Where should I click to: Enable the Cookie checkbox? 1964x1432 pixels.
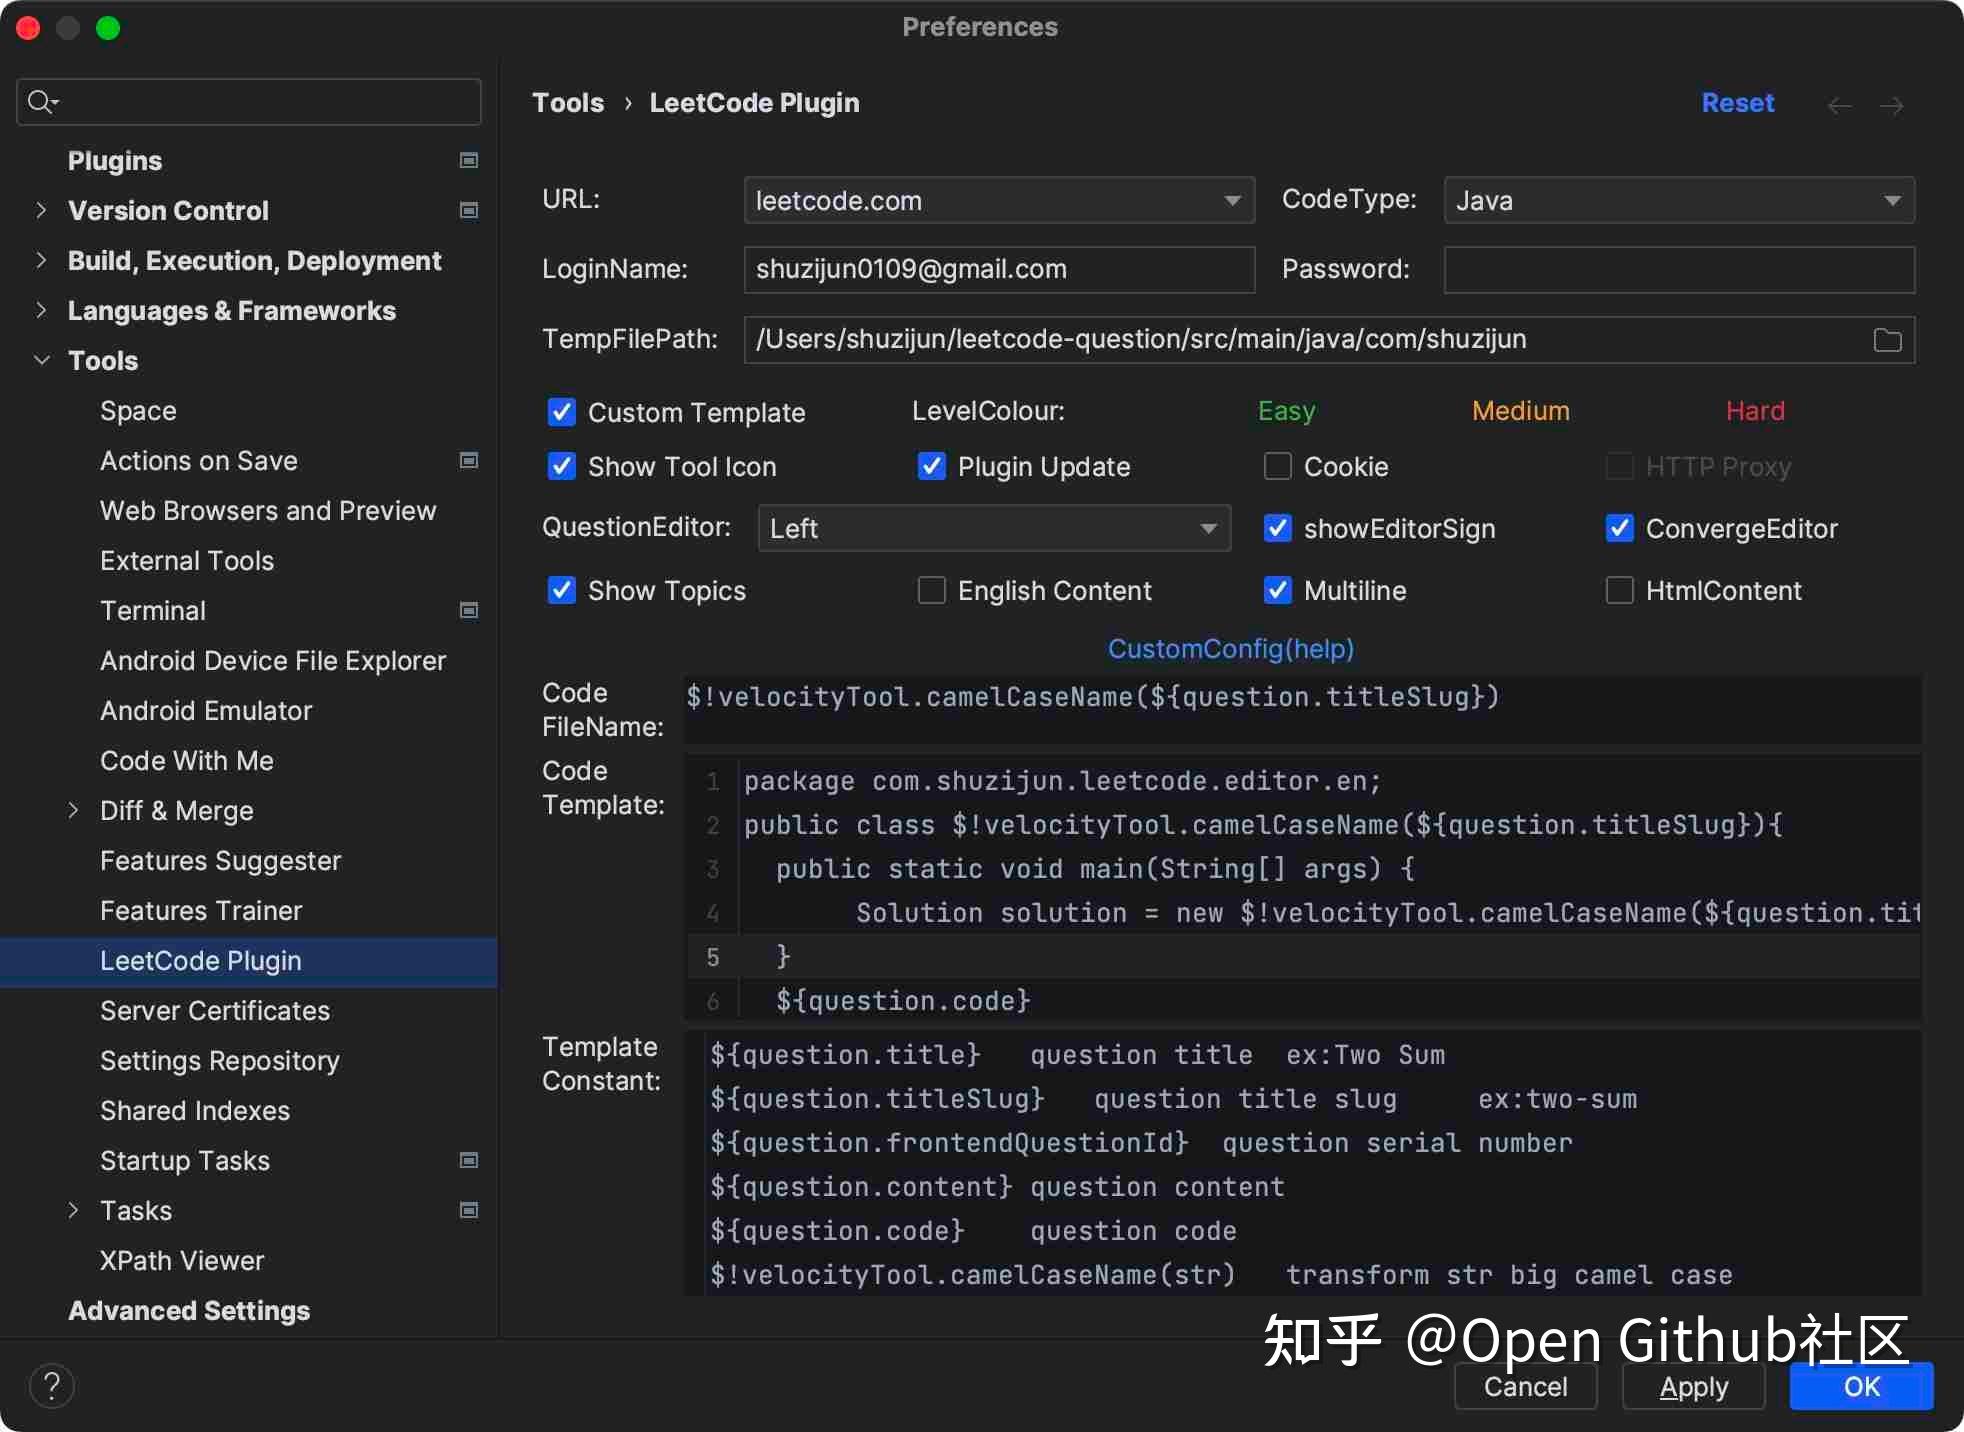pos(1277,466)
